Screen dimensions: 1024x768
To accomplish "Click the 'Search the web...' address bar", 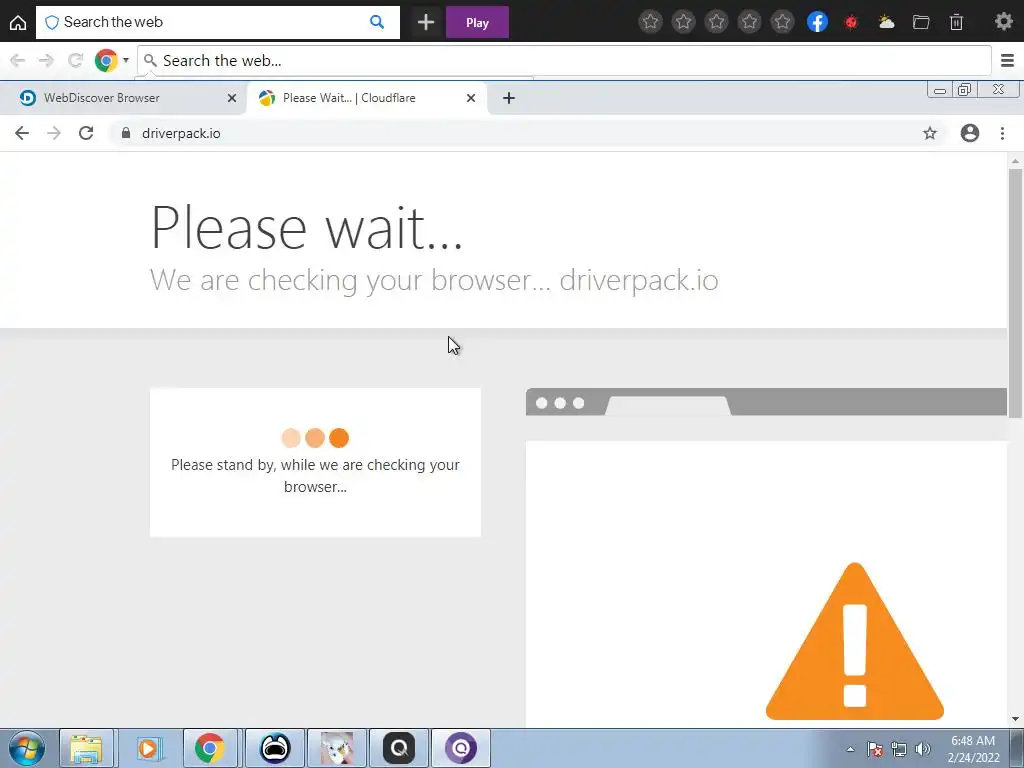I will tap(564, 61).
